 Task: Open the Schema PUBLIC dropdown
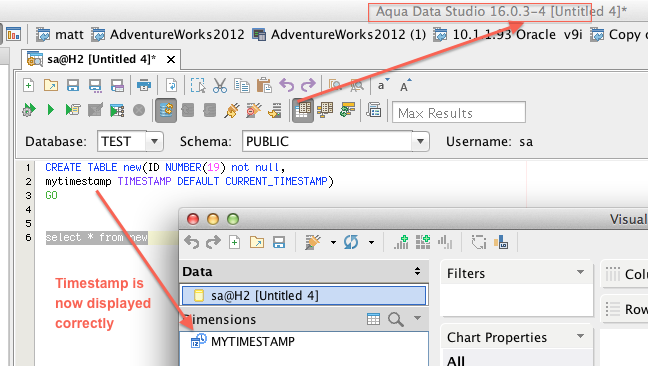pyautogui.click(x=420, y=141)
